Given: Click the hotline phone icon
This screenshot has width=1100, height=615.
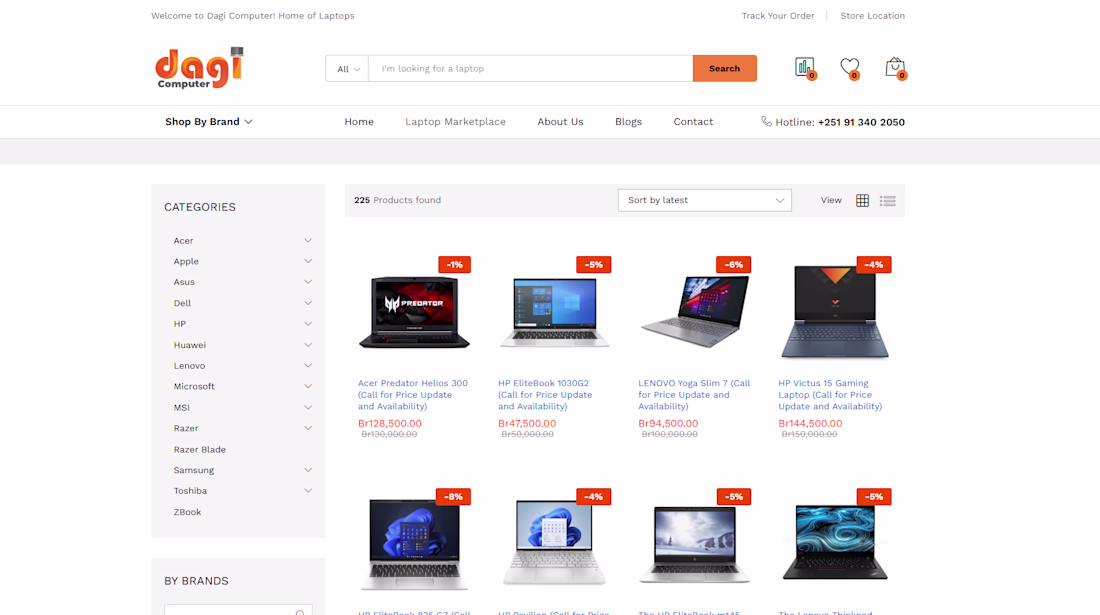Looking at the screenshot, I should click(x=766, y=121).
